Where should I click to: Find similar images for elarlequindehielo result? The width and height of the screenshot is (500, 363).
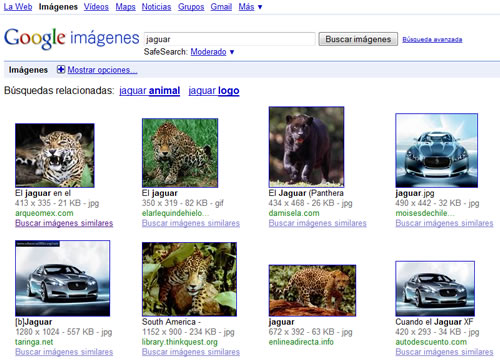[191, 223]
